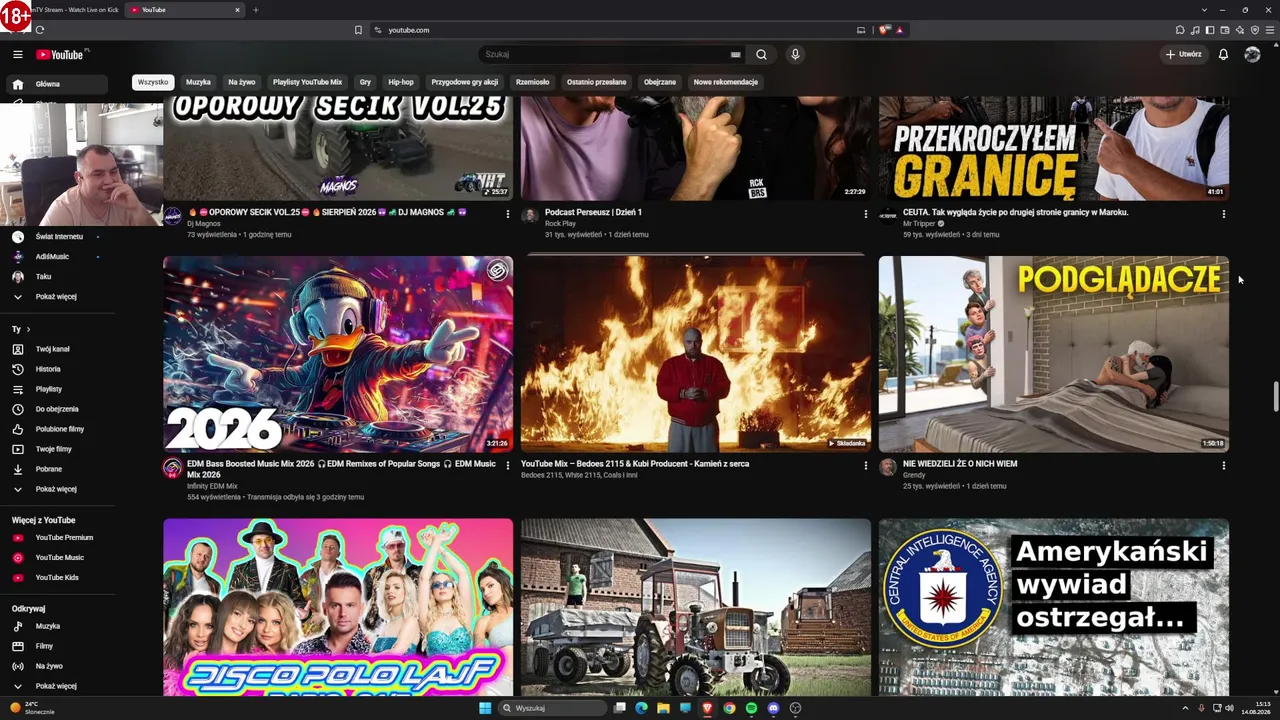Open options menu for OPOROWY SECIK VOL.25
The image size is (1280, 720).
tap(508, 214)
